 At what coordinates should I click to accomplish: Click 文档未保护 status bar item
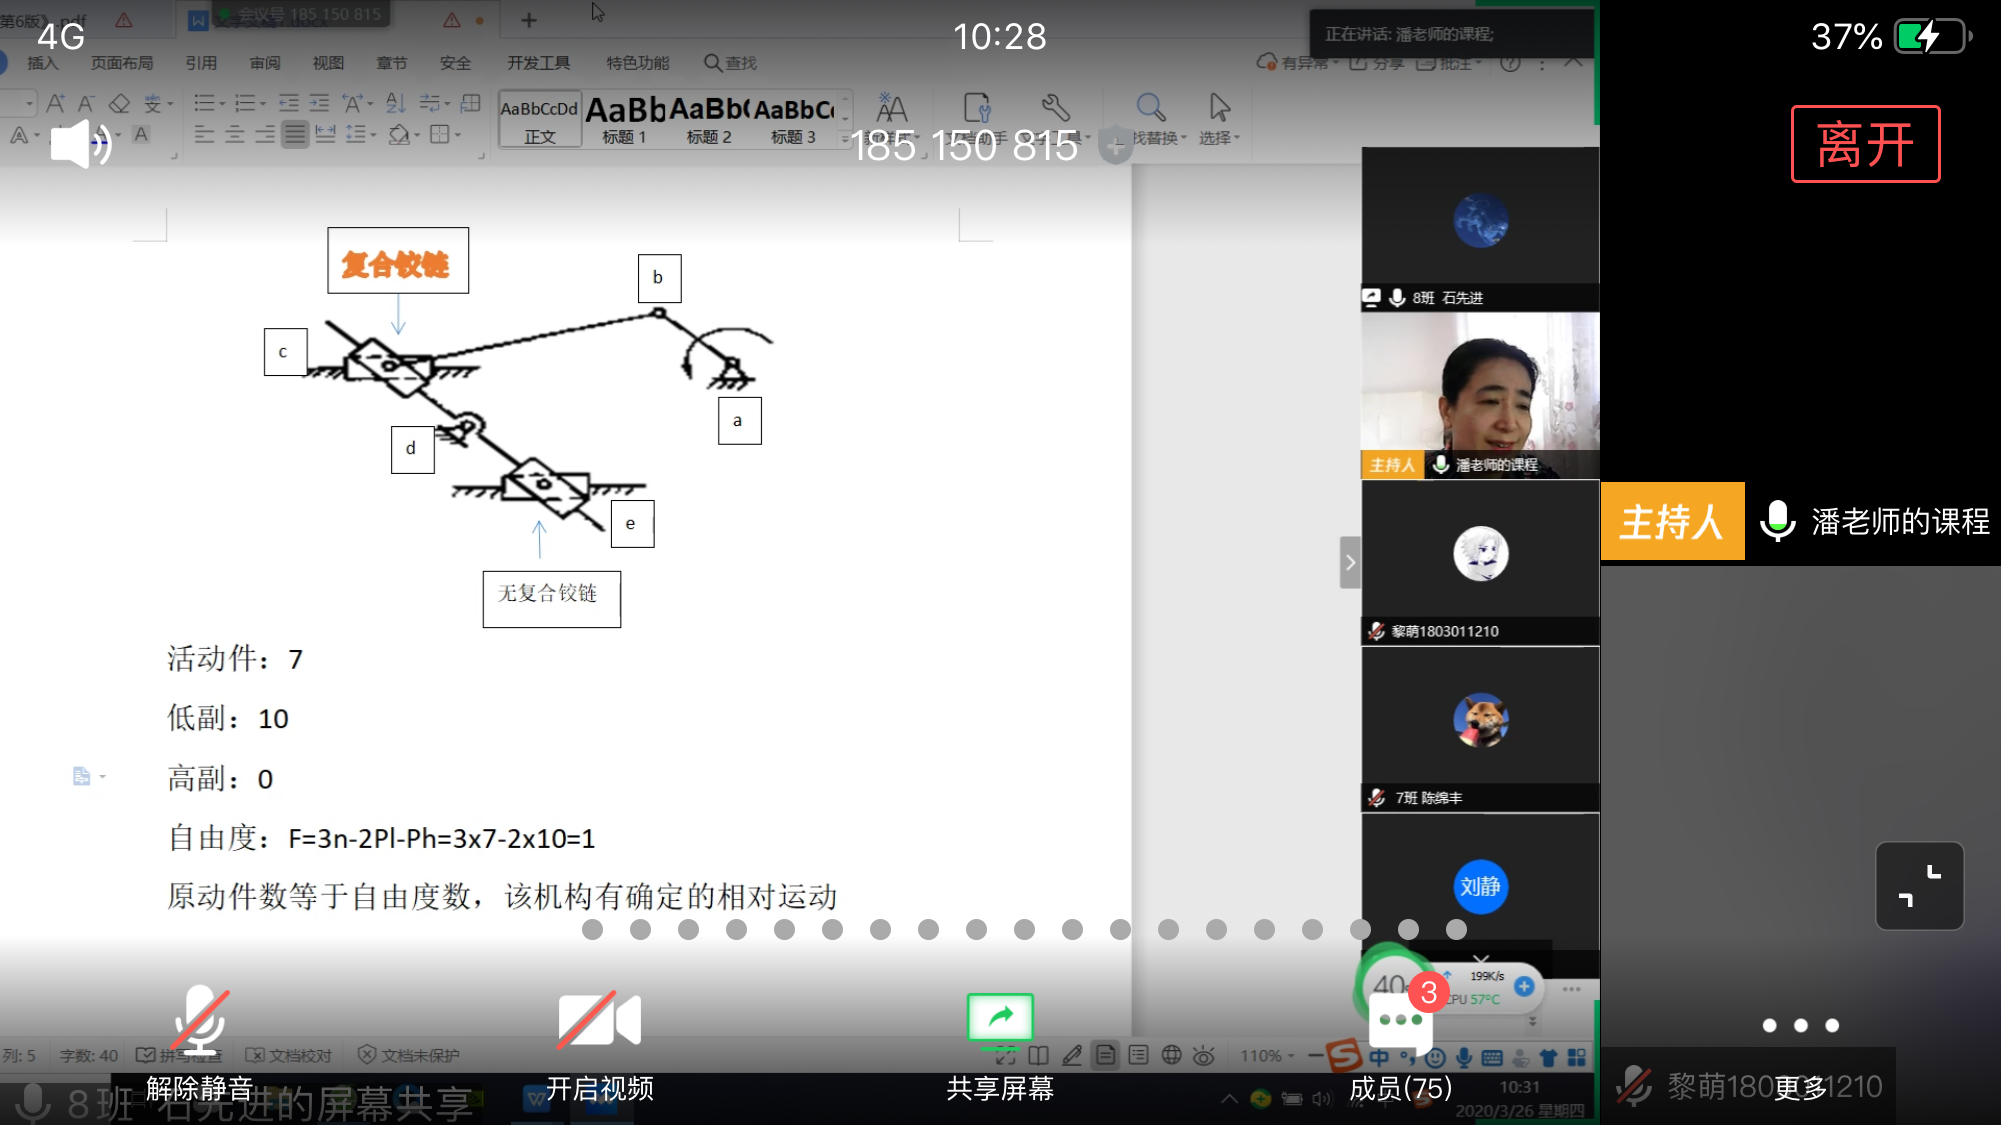(x=409, y=1055)
